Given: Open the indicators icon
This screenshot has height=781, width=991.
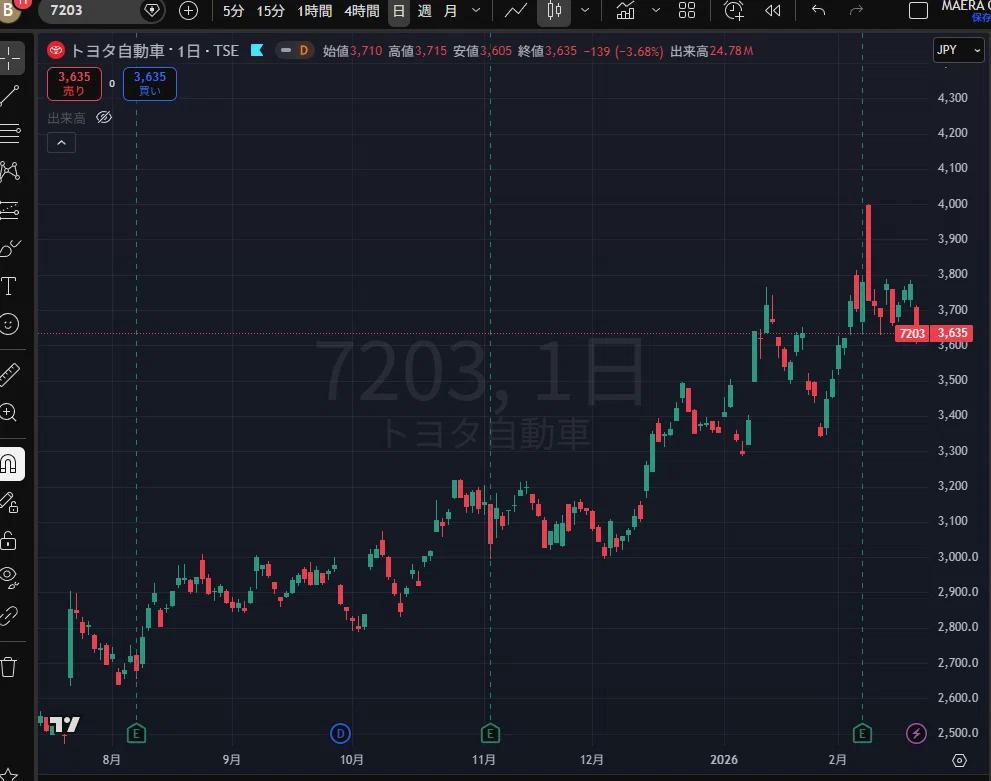Looking at the screenshot, I should point(625,11).
